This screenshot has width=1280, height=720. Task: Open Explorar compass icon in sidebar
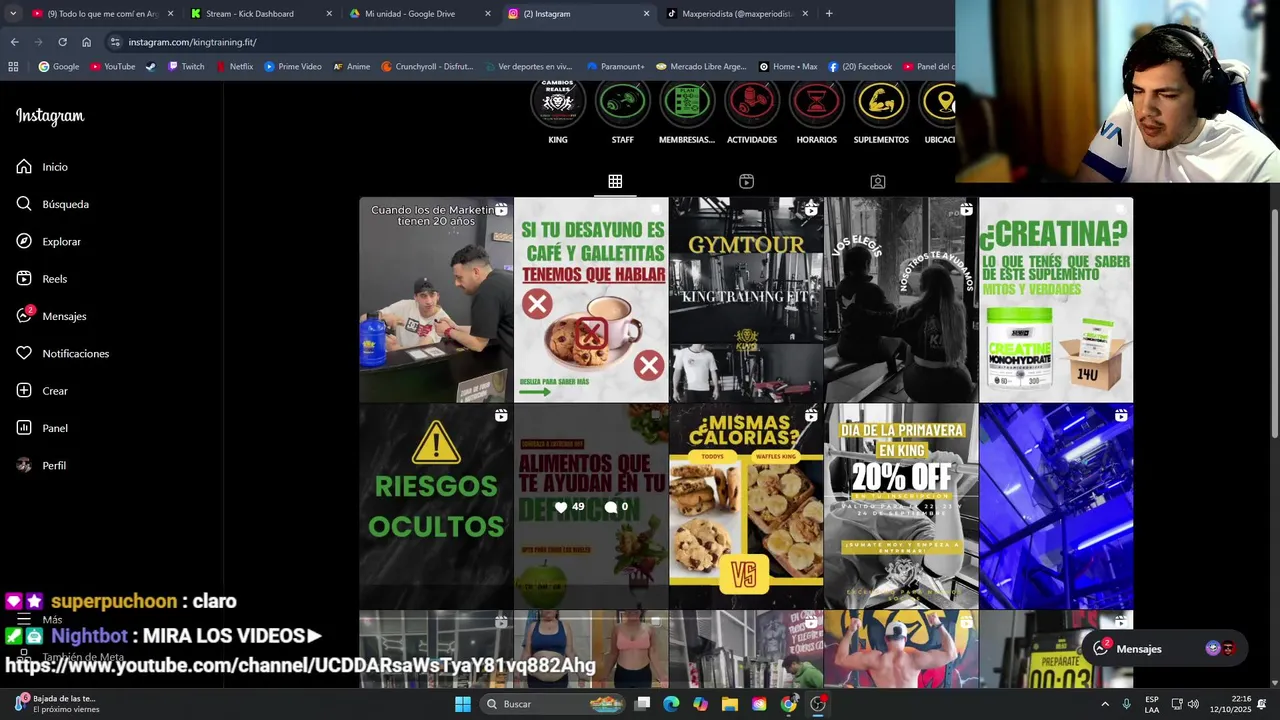(24, 241)
